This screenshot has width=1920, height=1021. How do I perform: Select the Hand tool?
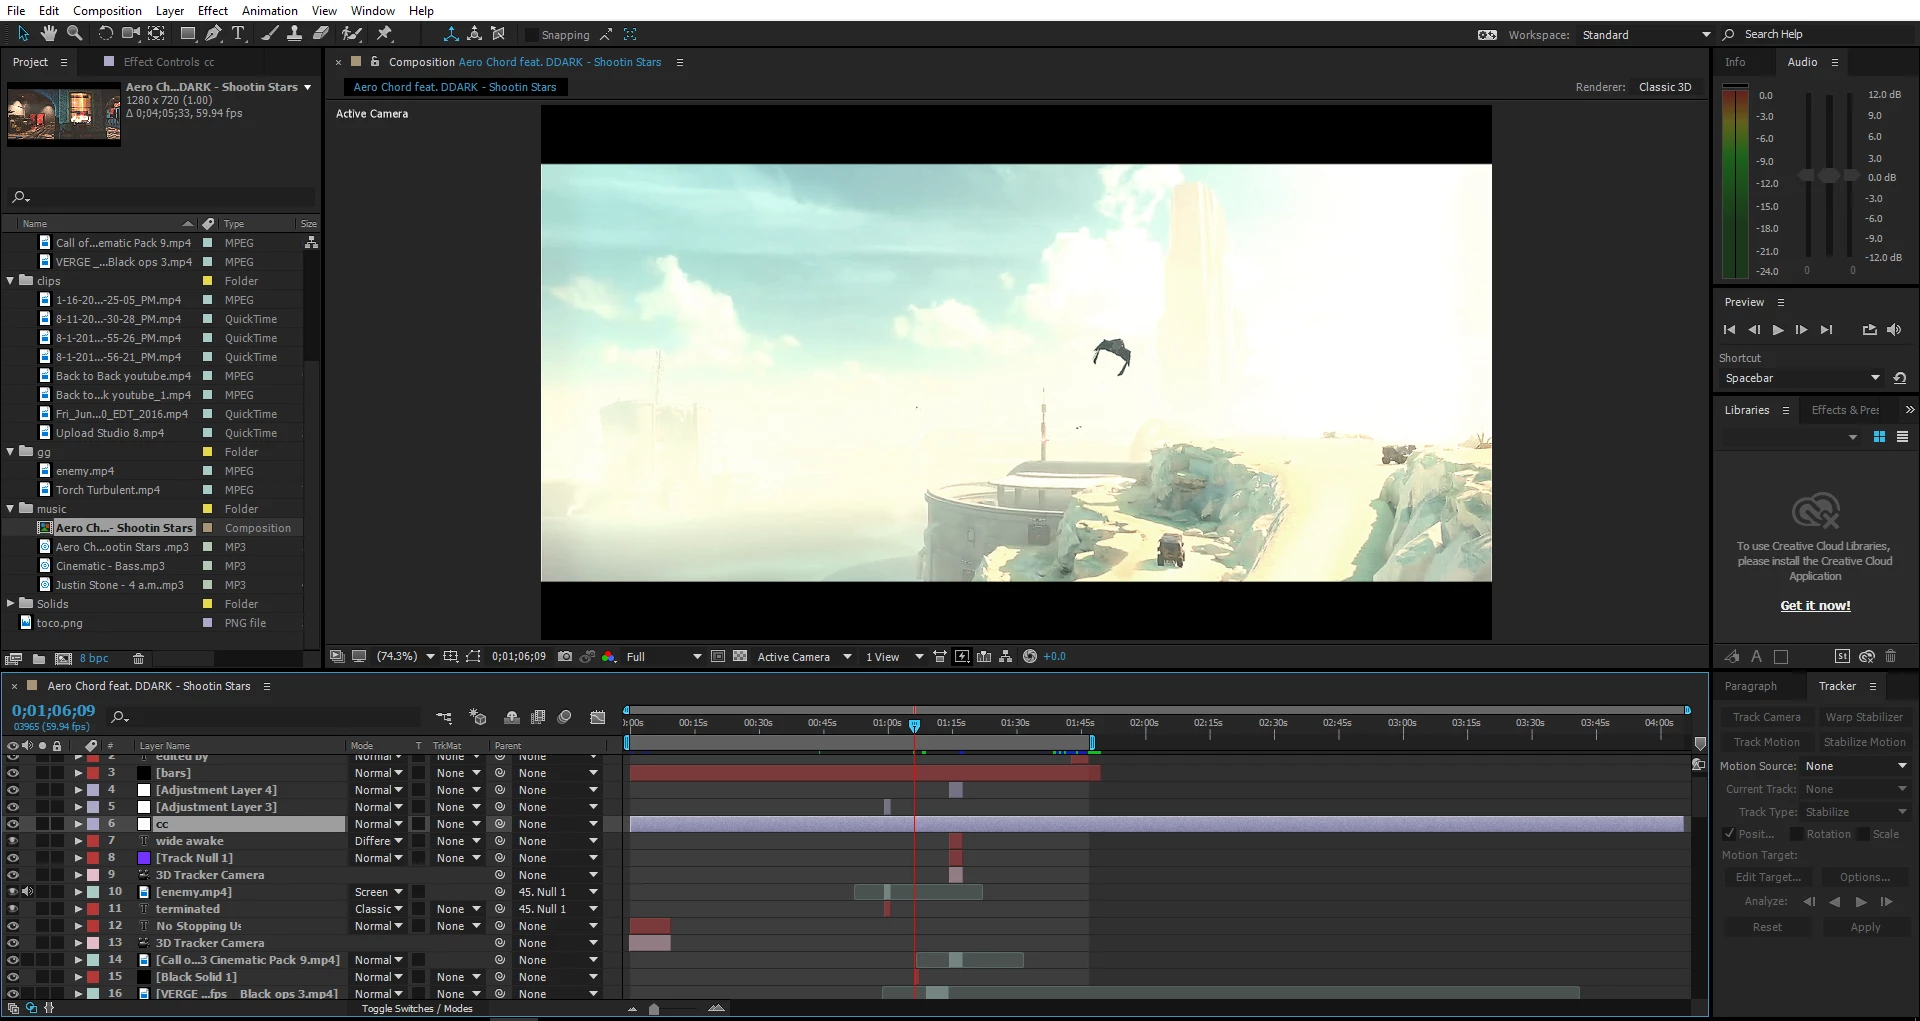[49, 34]
